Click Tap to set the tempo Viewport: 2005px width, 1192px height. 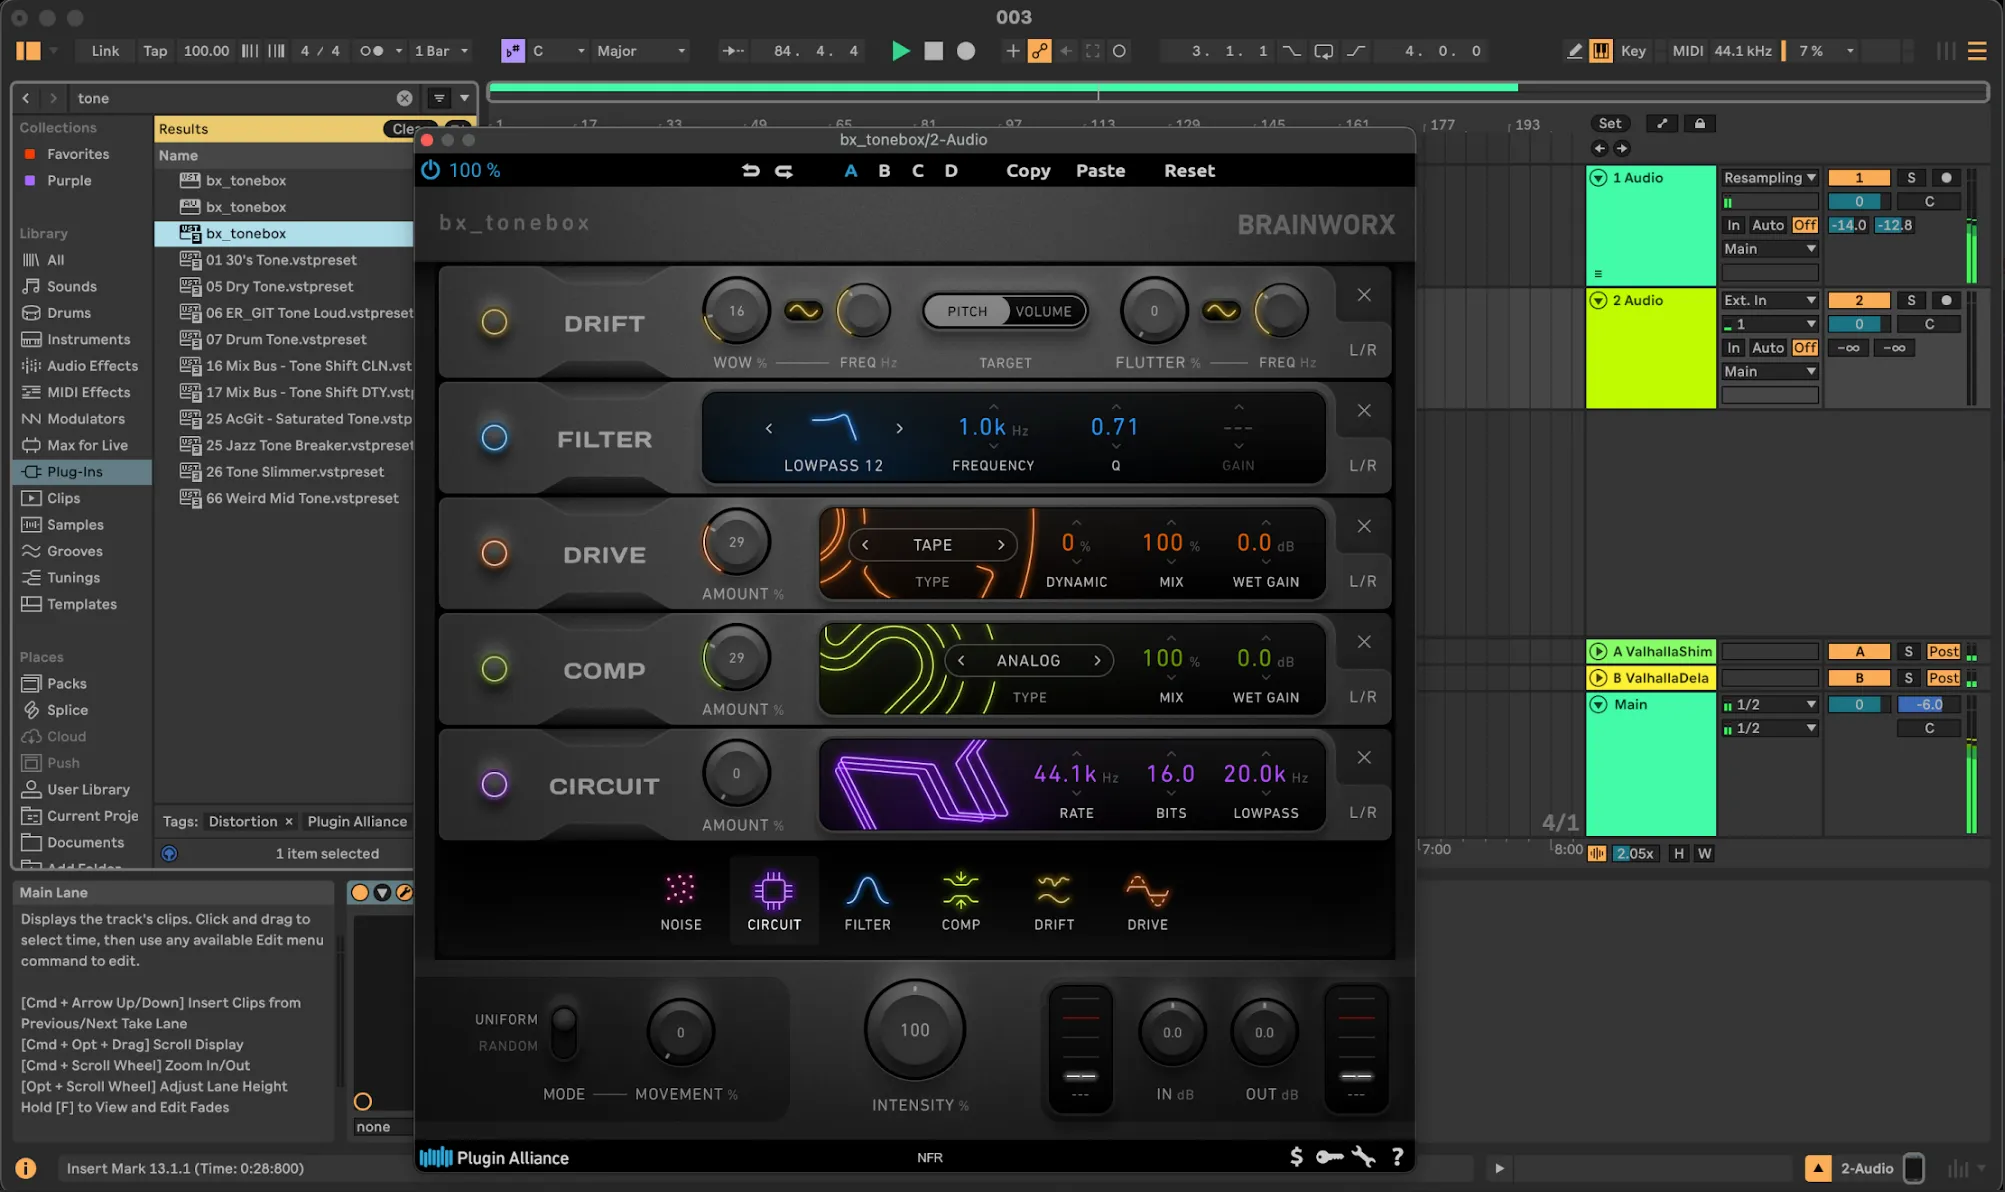tap(154, 50)
